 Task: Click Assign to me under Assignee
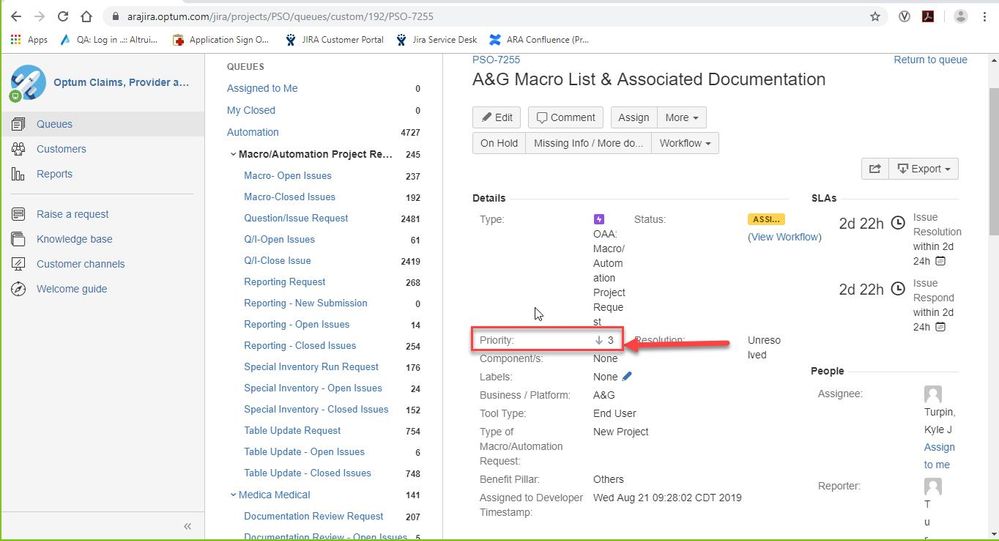[938, 456]
